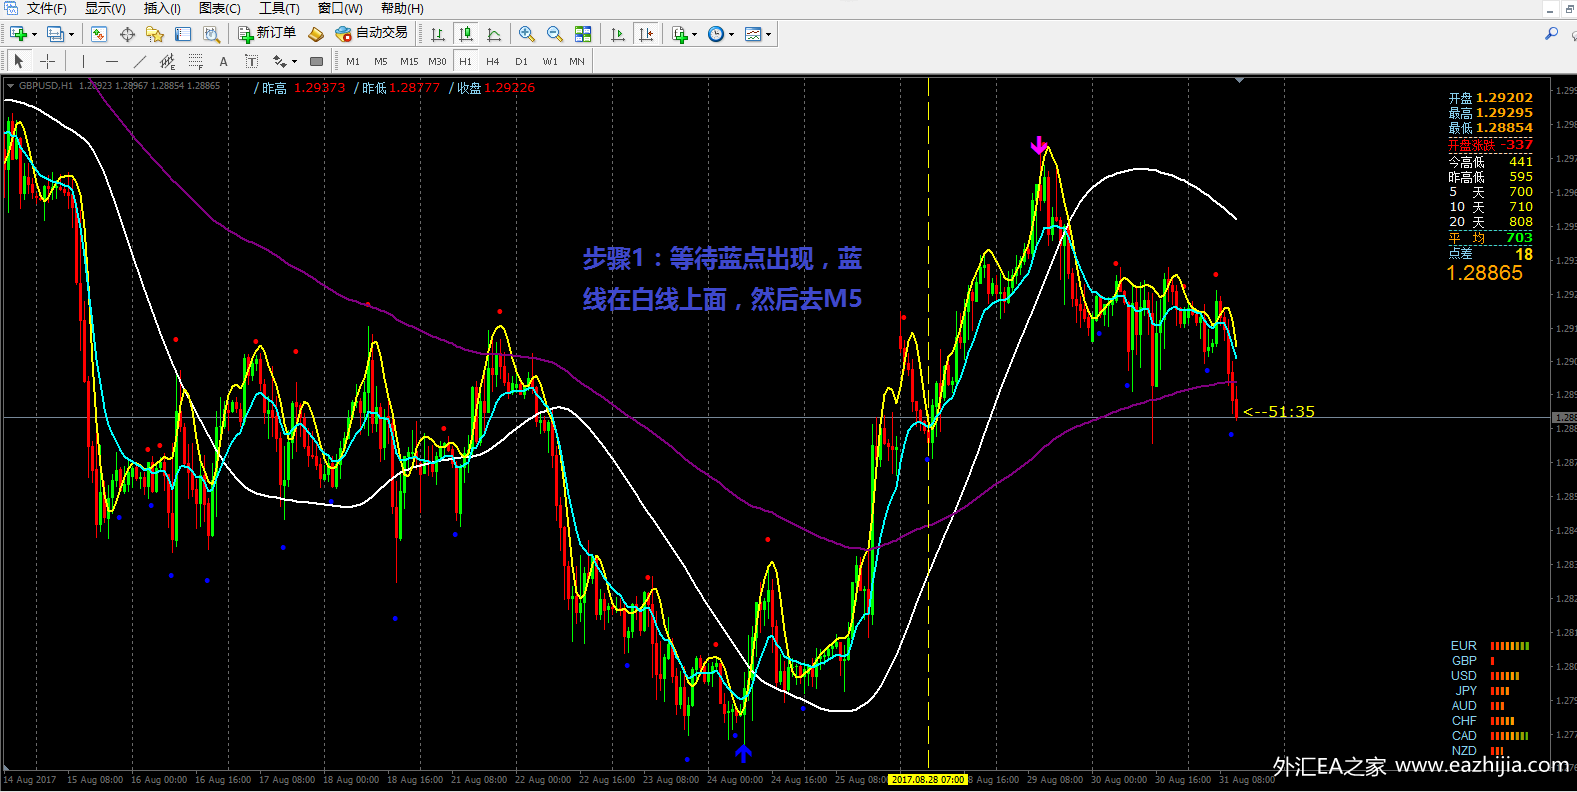Open the GBPUSD,H1 chart title triangle
1577x792 pixels.
click(10, 86)
